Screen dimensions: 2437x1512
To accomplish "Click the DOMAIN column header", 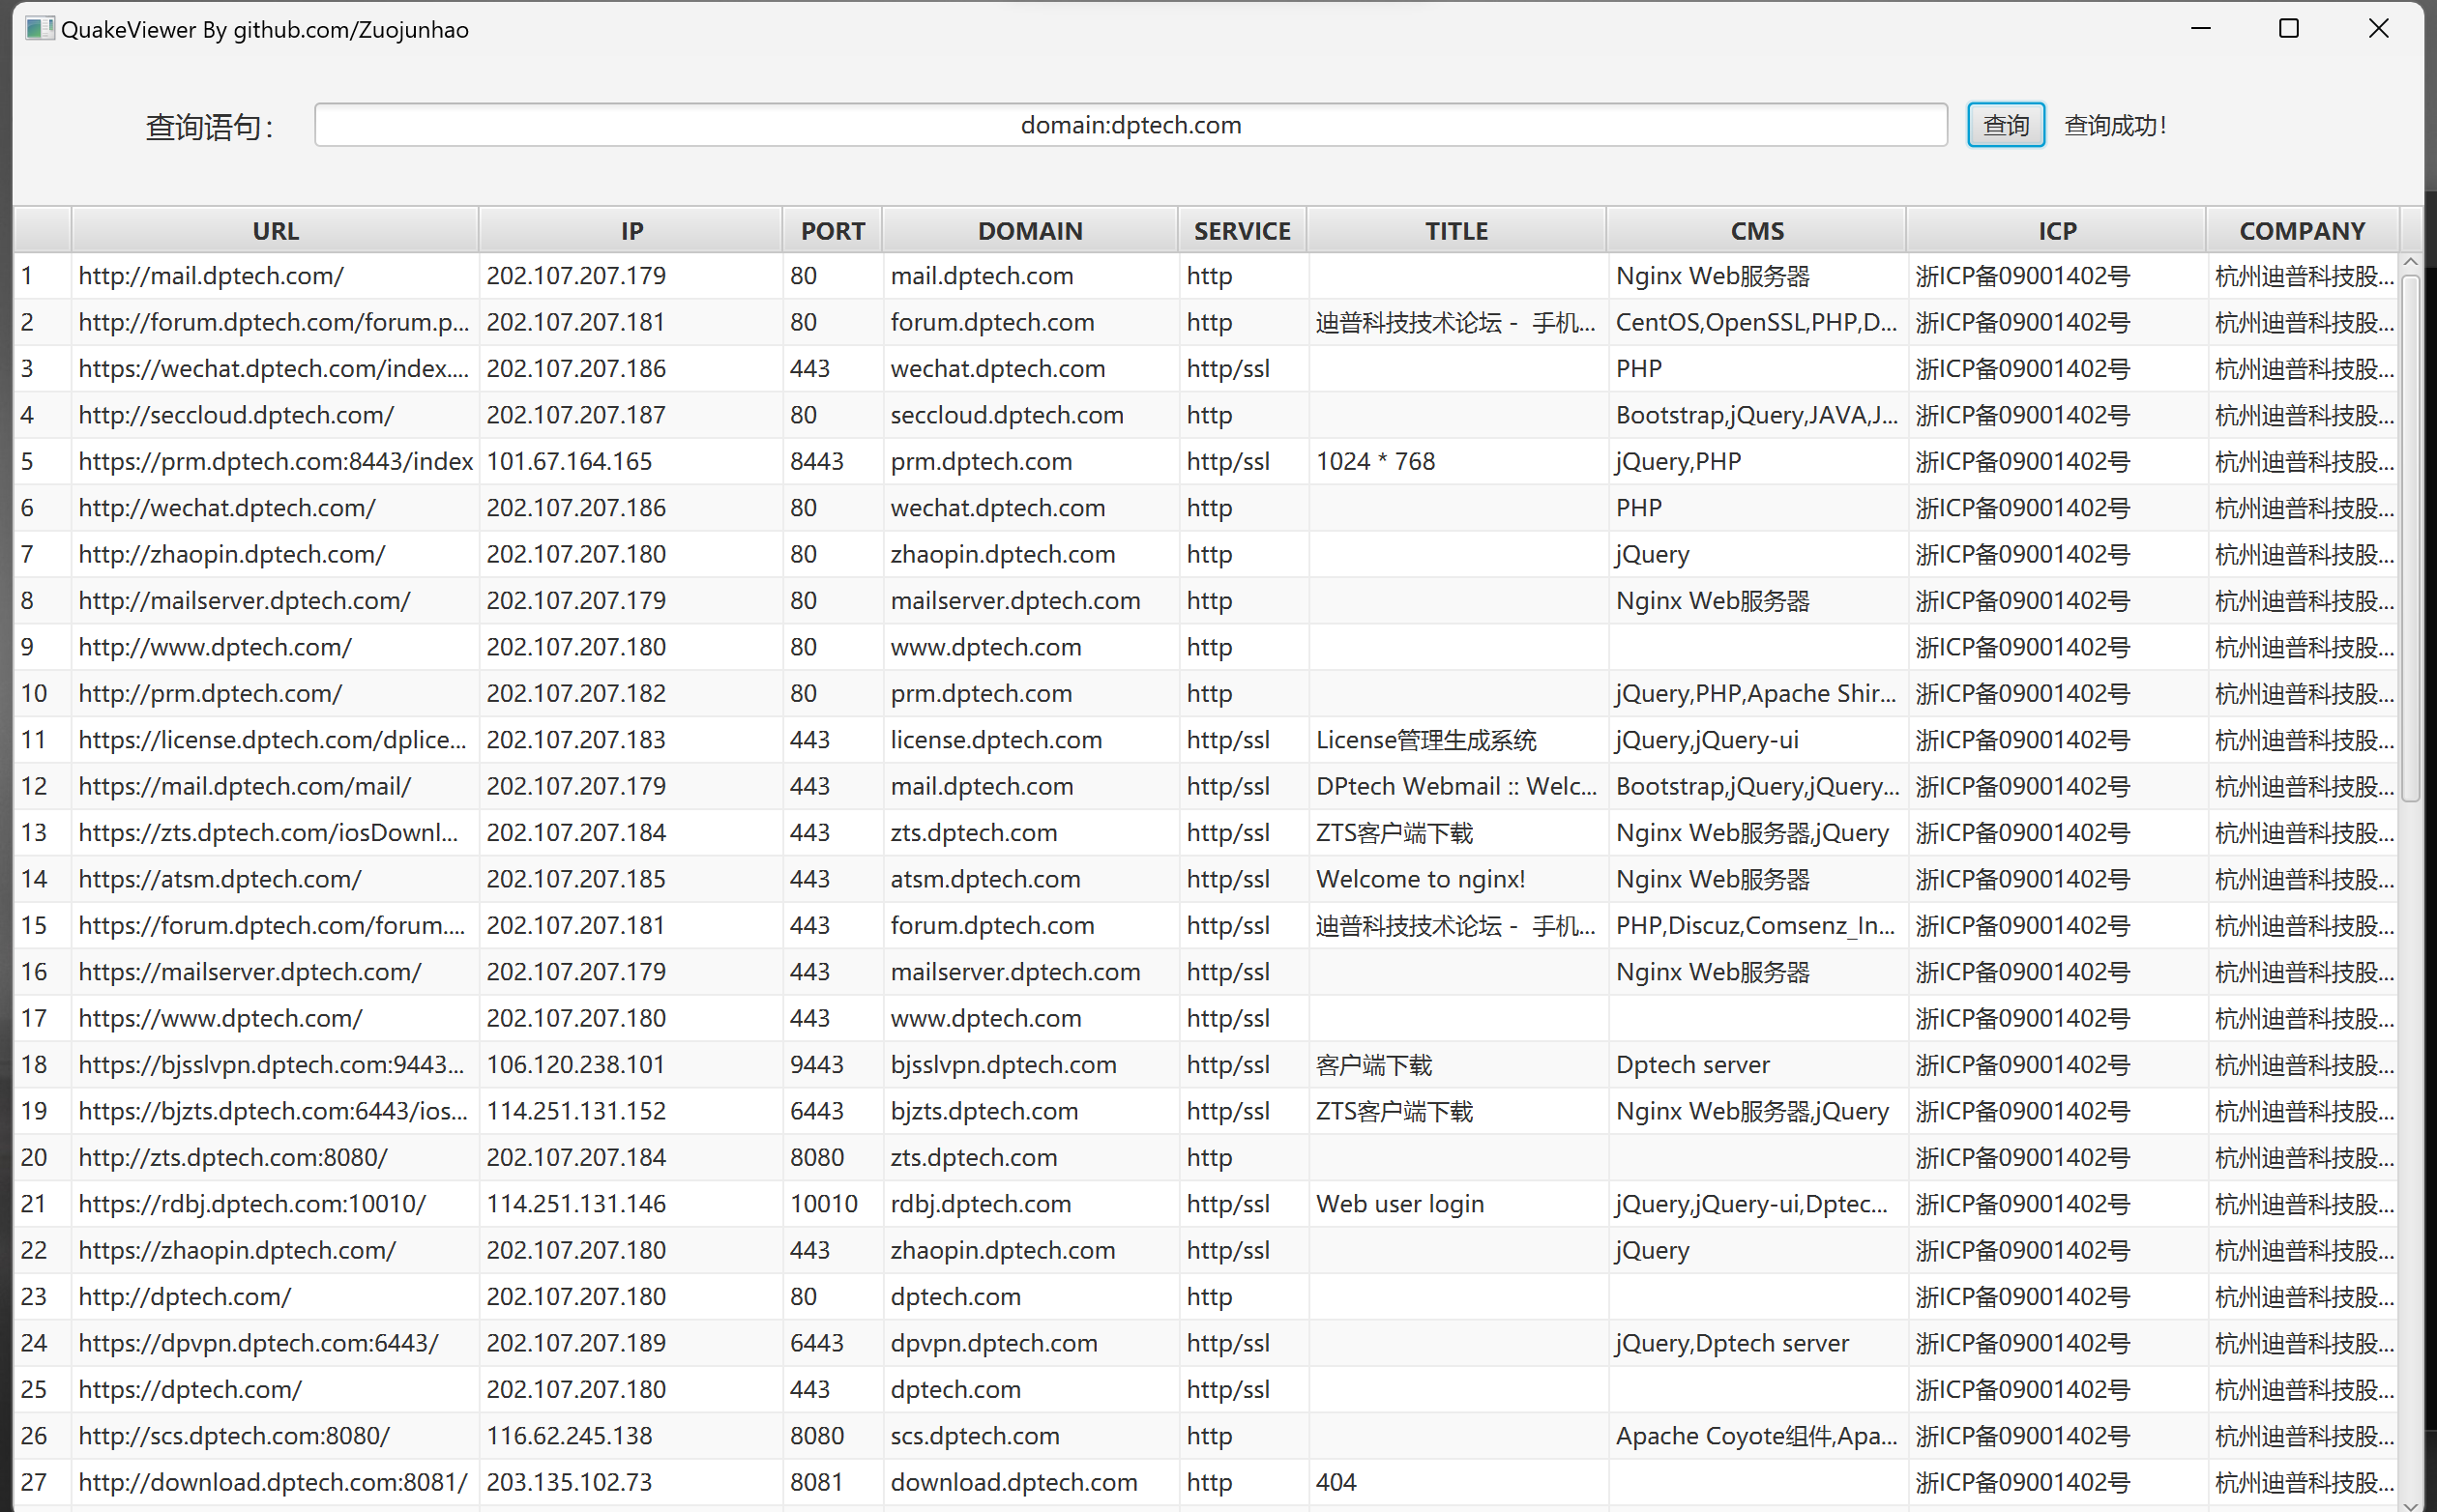I will coord(1030,231).
